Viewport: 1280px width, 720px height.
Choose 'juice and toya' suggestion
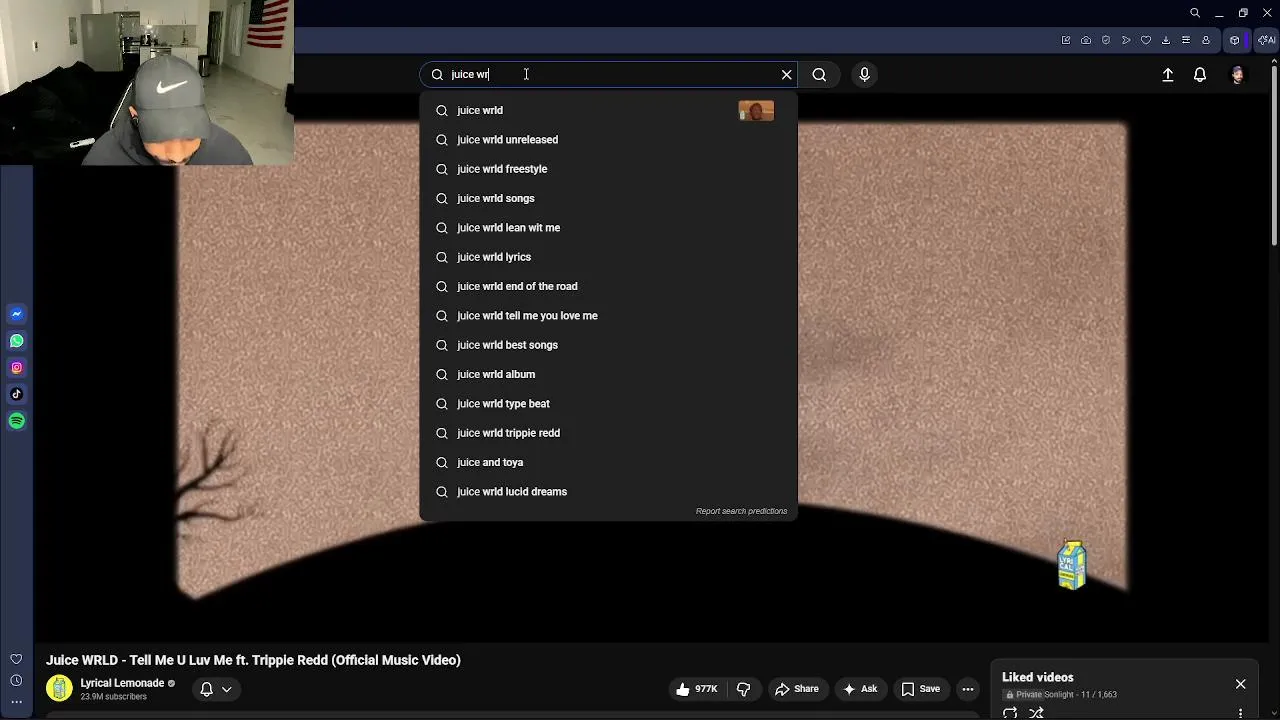pyautogui.click(x=608, y=462)
